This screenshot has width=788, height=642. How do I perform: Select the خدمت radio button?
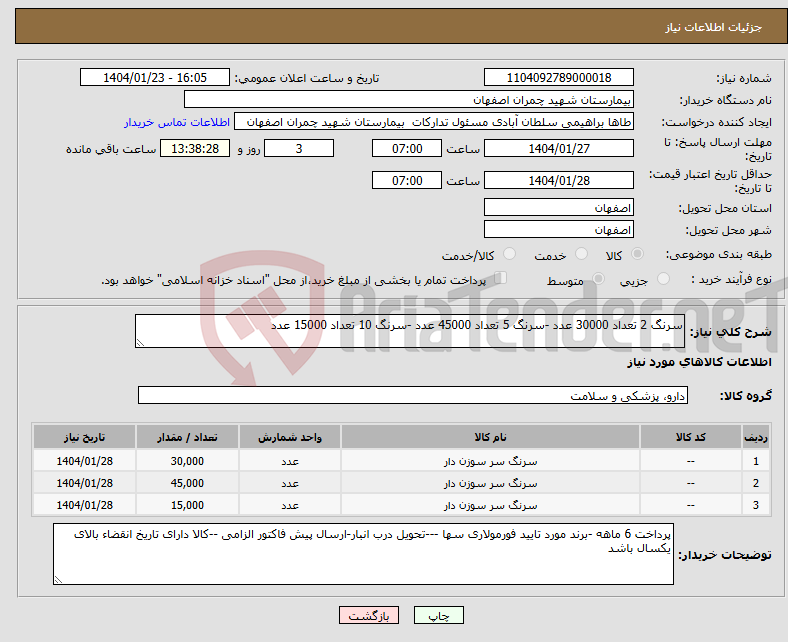tap(581, 254)
